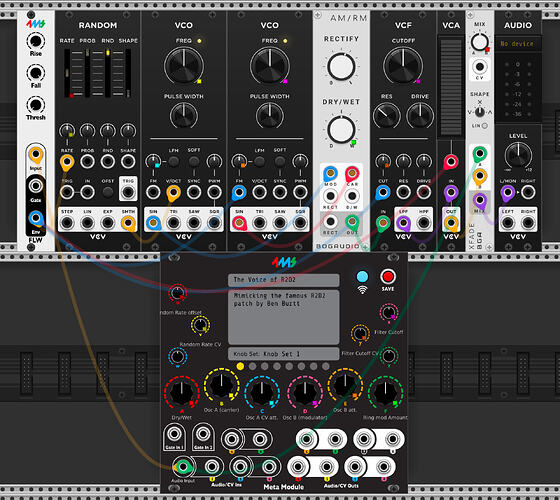
Task: Toggle the LFM button on the second VCO
Action: point(259,161)
